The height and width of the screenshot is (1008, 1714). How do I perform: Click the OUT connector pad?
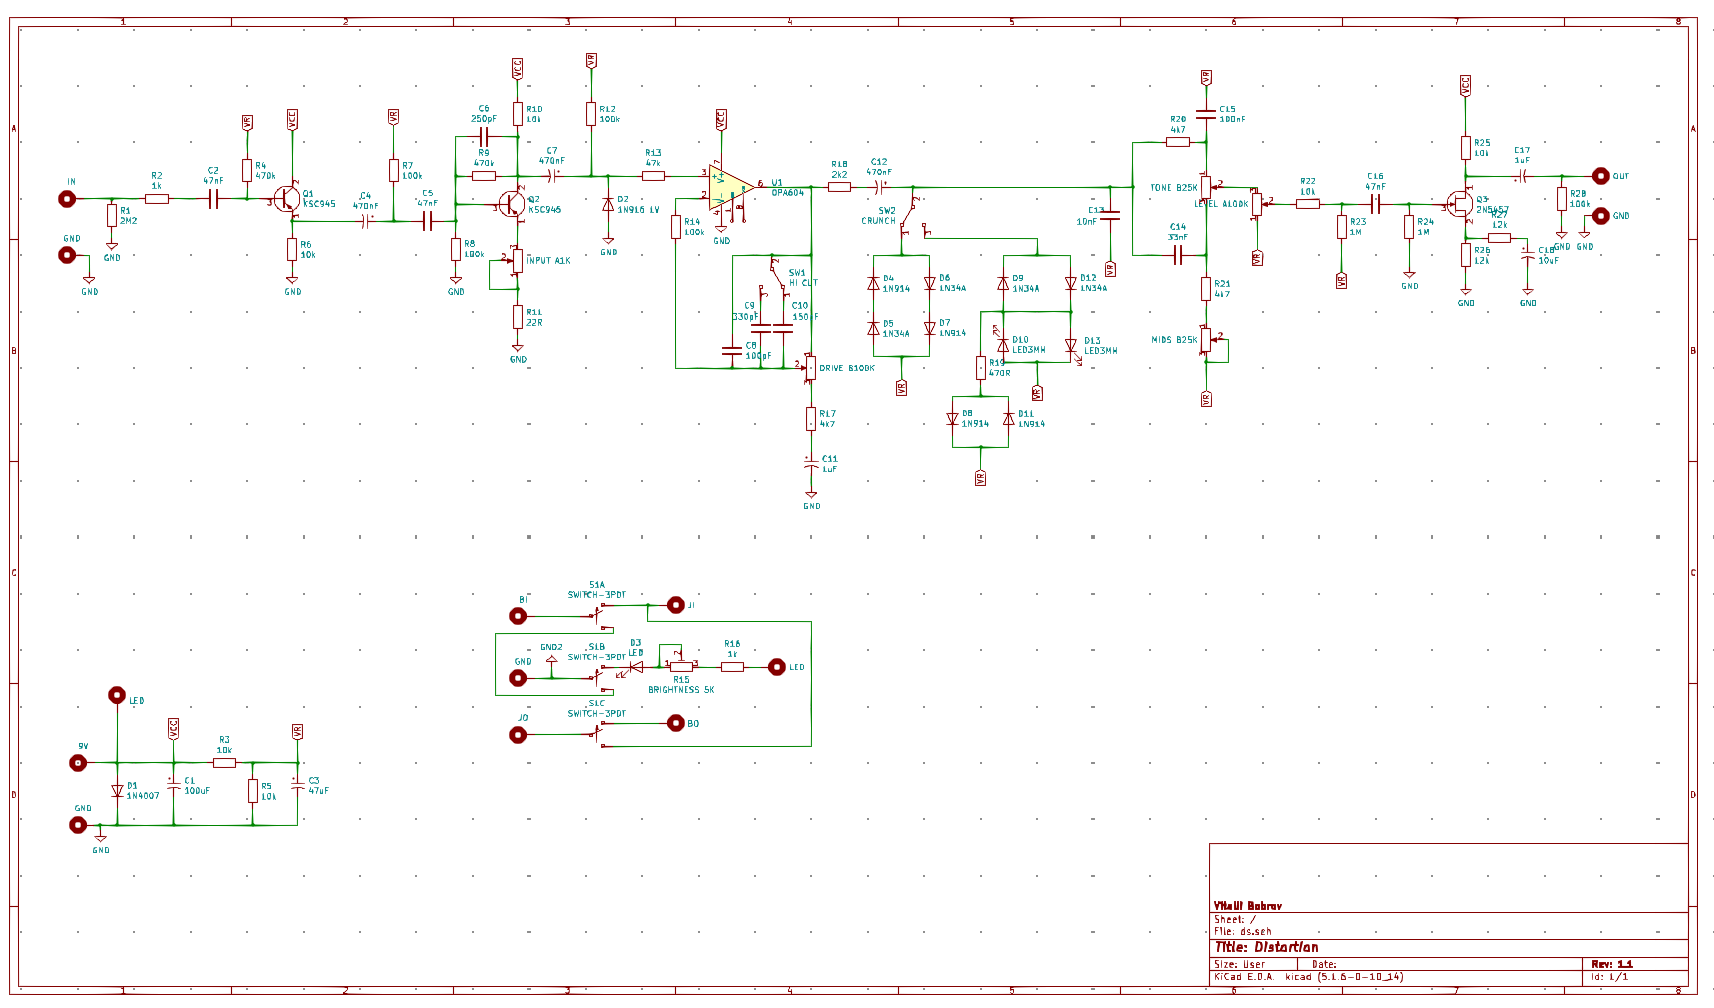[1601, 175]
